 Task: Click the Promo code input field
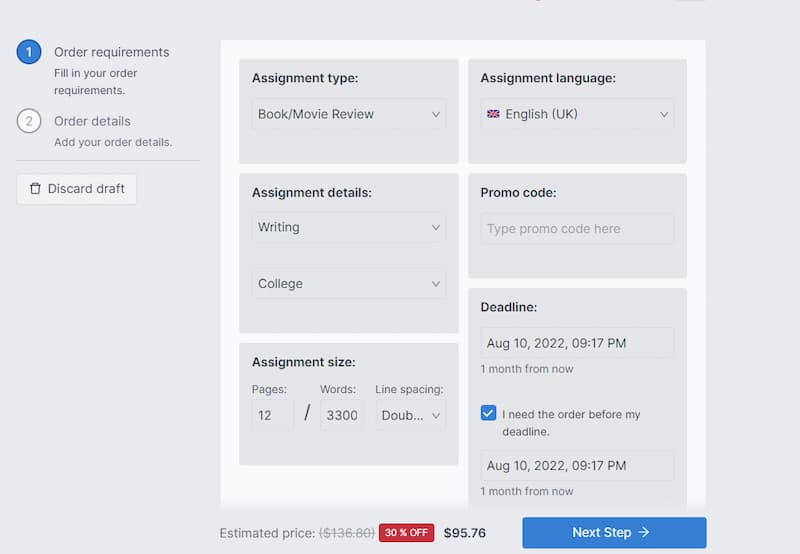coord(577,229)
